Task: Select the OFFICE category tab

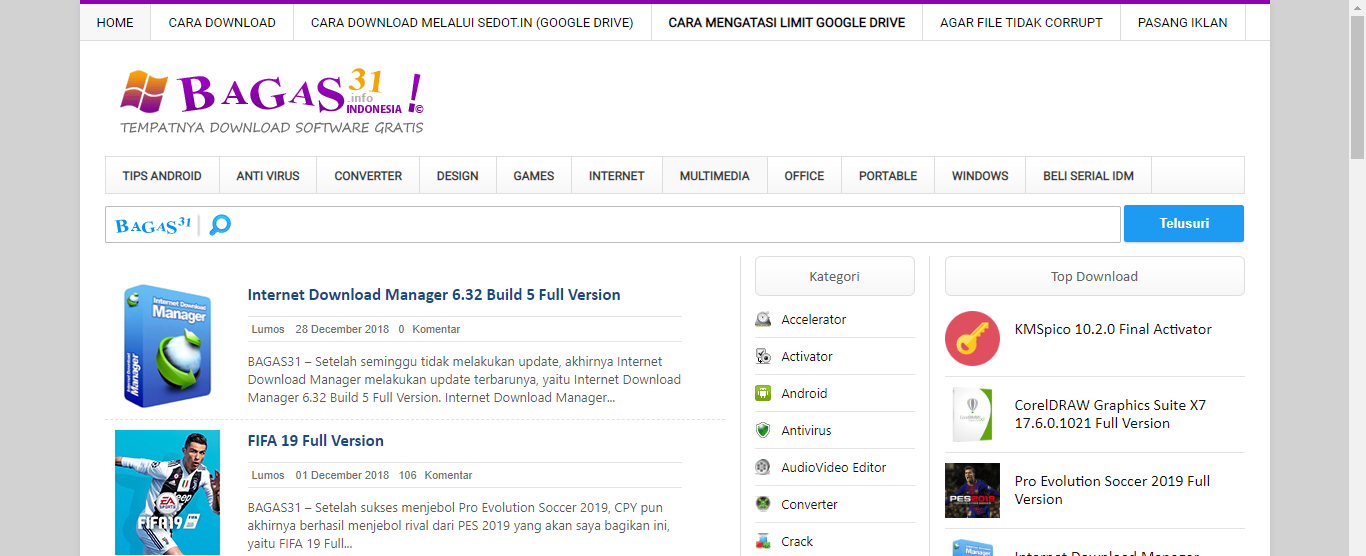Action: [804, 175]
